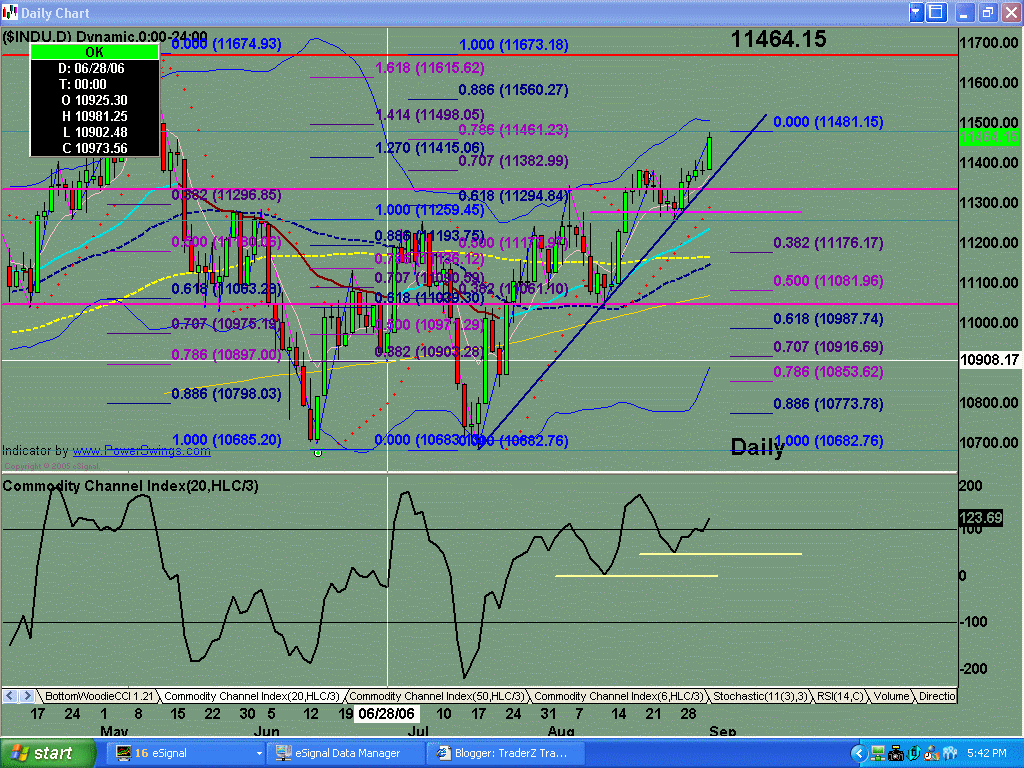Image resolution: width=1024 pixels, height=768 pixels.
Task: Open the chart title bar dropdown arrow
Action: point(916,12)
